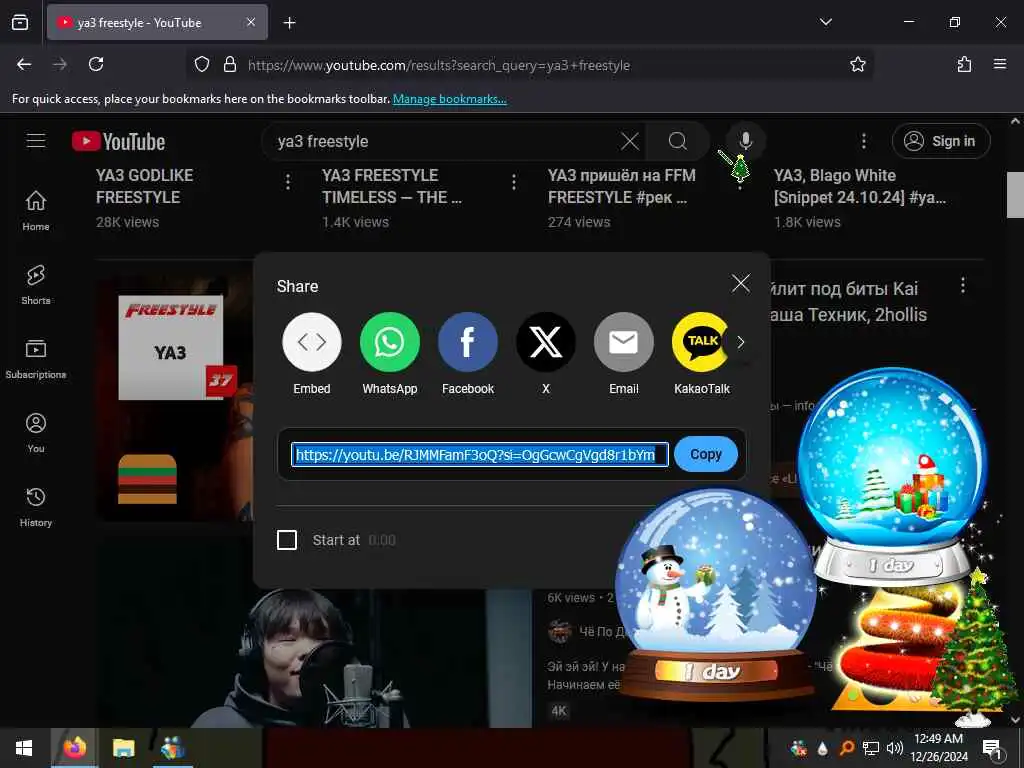Search with your voice microphone
This screenshot has width=1024, height=768.
(745, 141)
